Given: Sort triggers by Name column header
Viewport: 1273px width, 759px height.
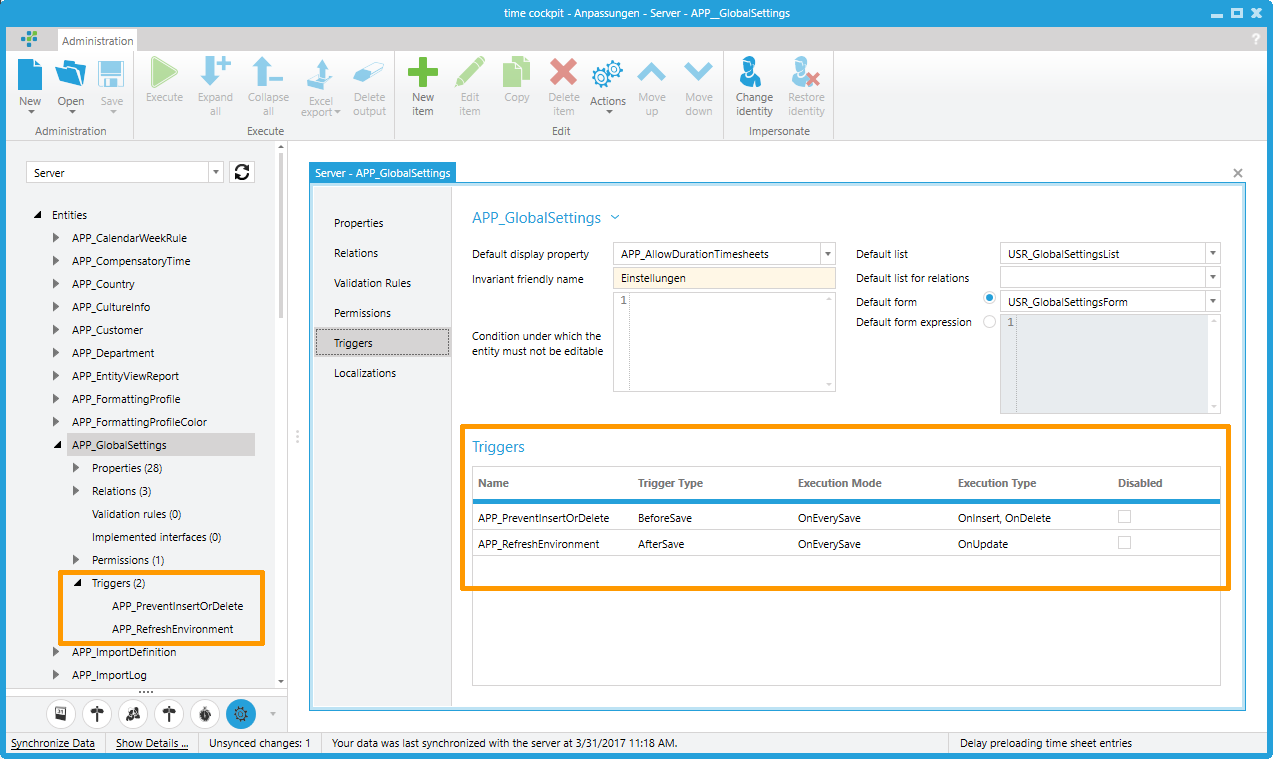Looking at the screenshot, I should 493,483.
